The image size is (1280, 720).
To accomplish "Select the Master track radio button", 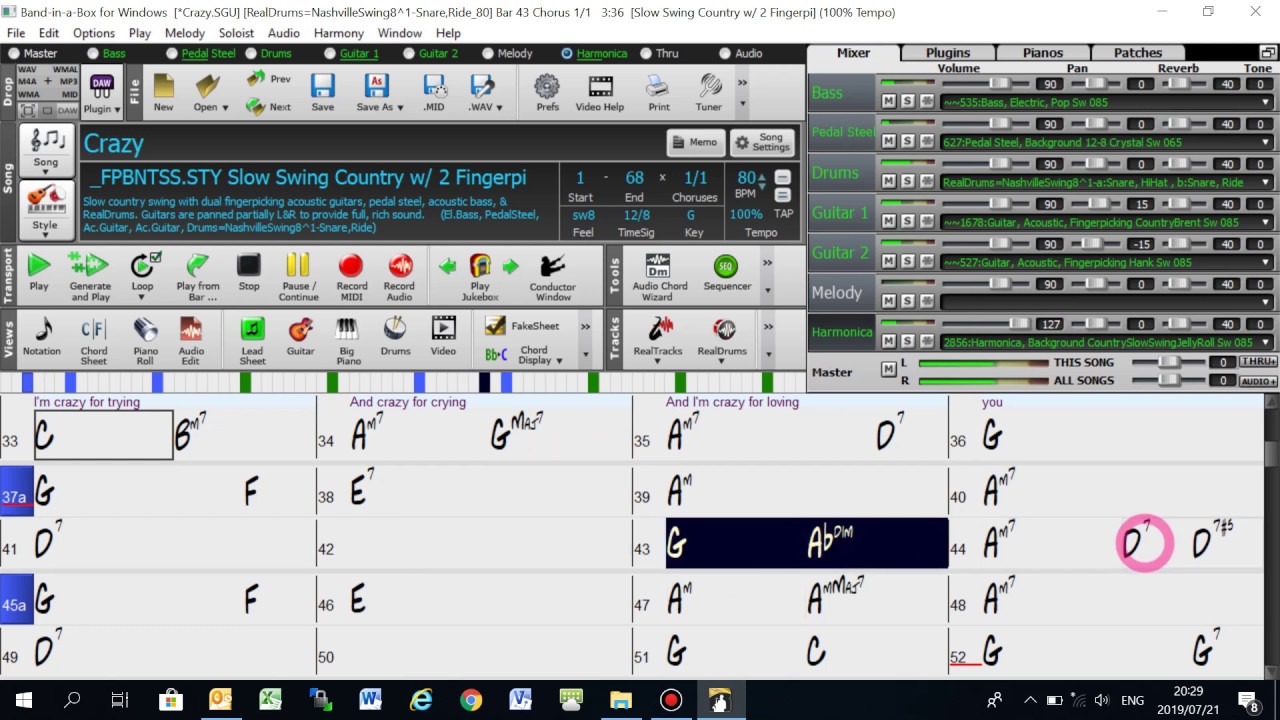I will pos(13,53).
